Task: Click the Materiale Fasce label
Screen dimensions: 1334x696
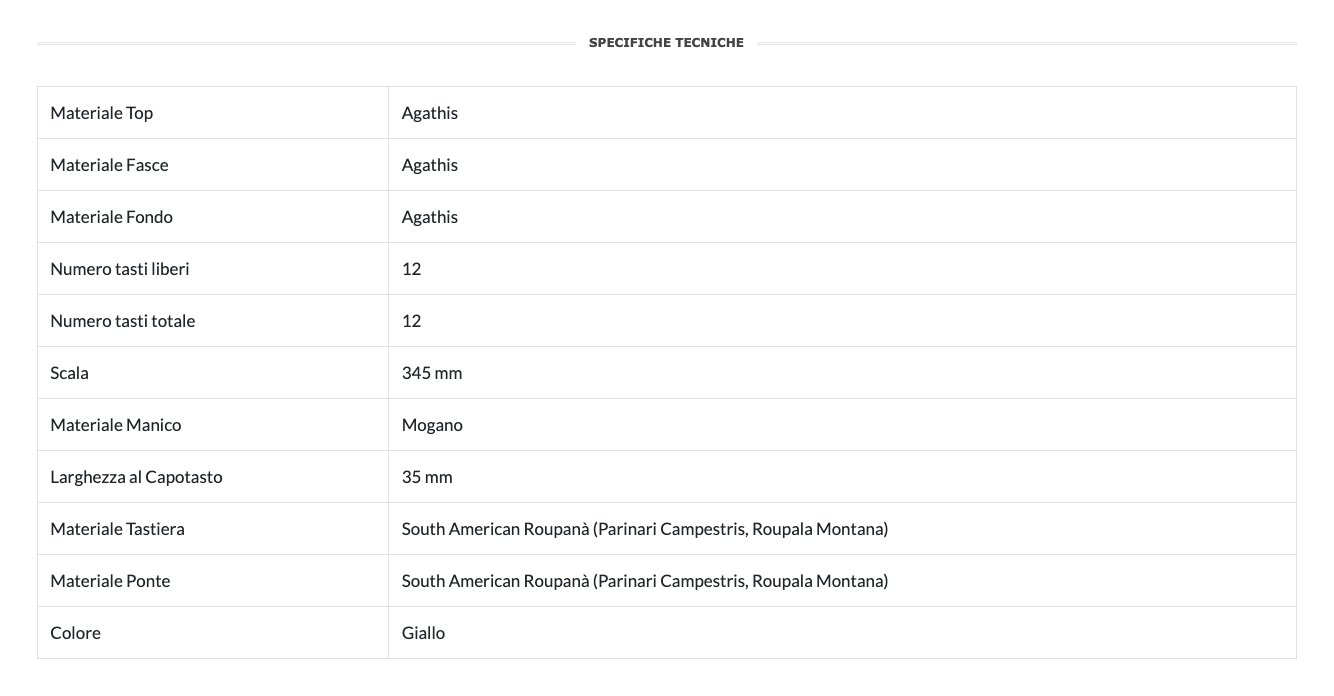Action: tap(109, 165)
